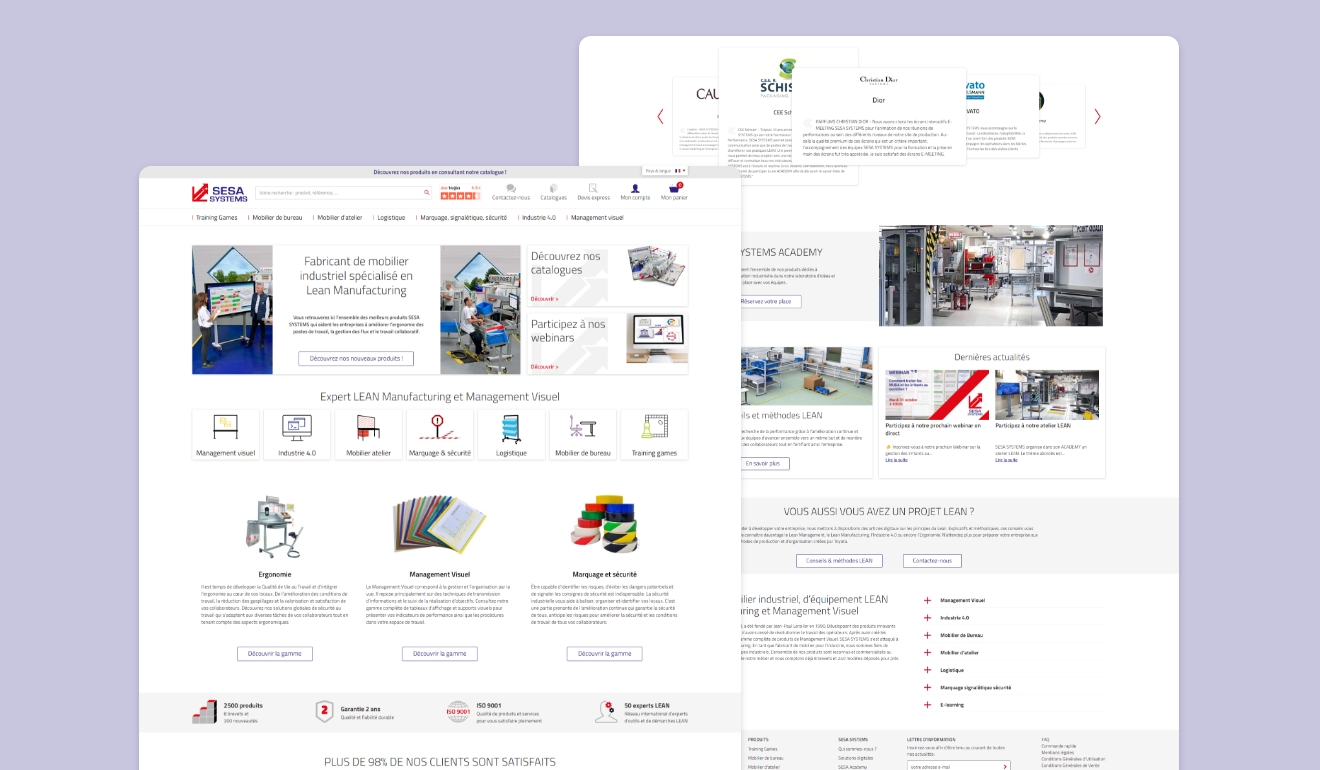The width and height of the screenshot is (1320, 770).
Task: Select the Marquage & sécurité category tile
Action: (x=440, y=434)
